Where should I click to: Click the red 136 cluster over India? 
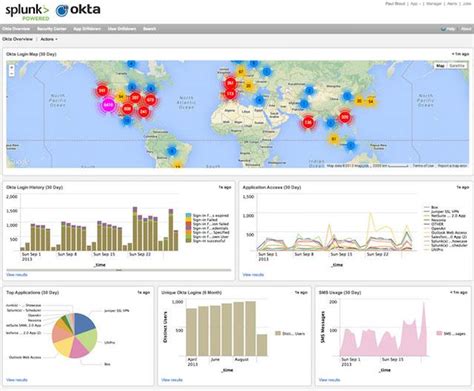pos(308,122)
